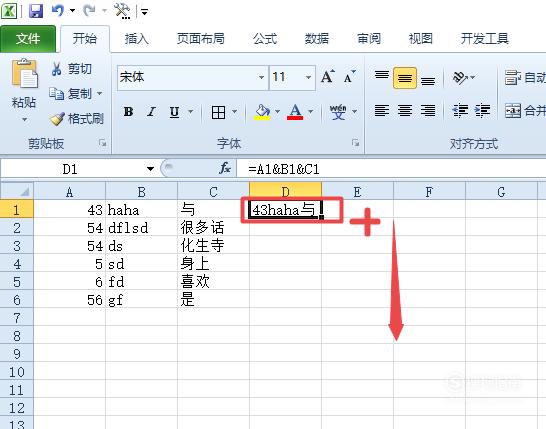Image resolution: width=546 pixels, height=429 pixels.
Task: Click the Undo arrow icon
Action: coord(58,10)
